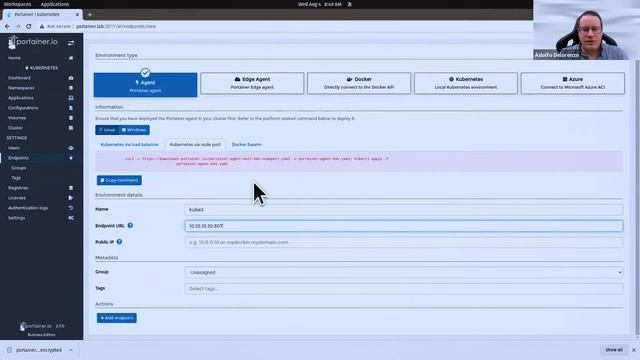640x360 pixels.
Task: Dismiss the downloads bar with X
Action: tap(634, 350)
